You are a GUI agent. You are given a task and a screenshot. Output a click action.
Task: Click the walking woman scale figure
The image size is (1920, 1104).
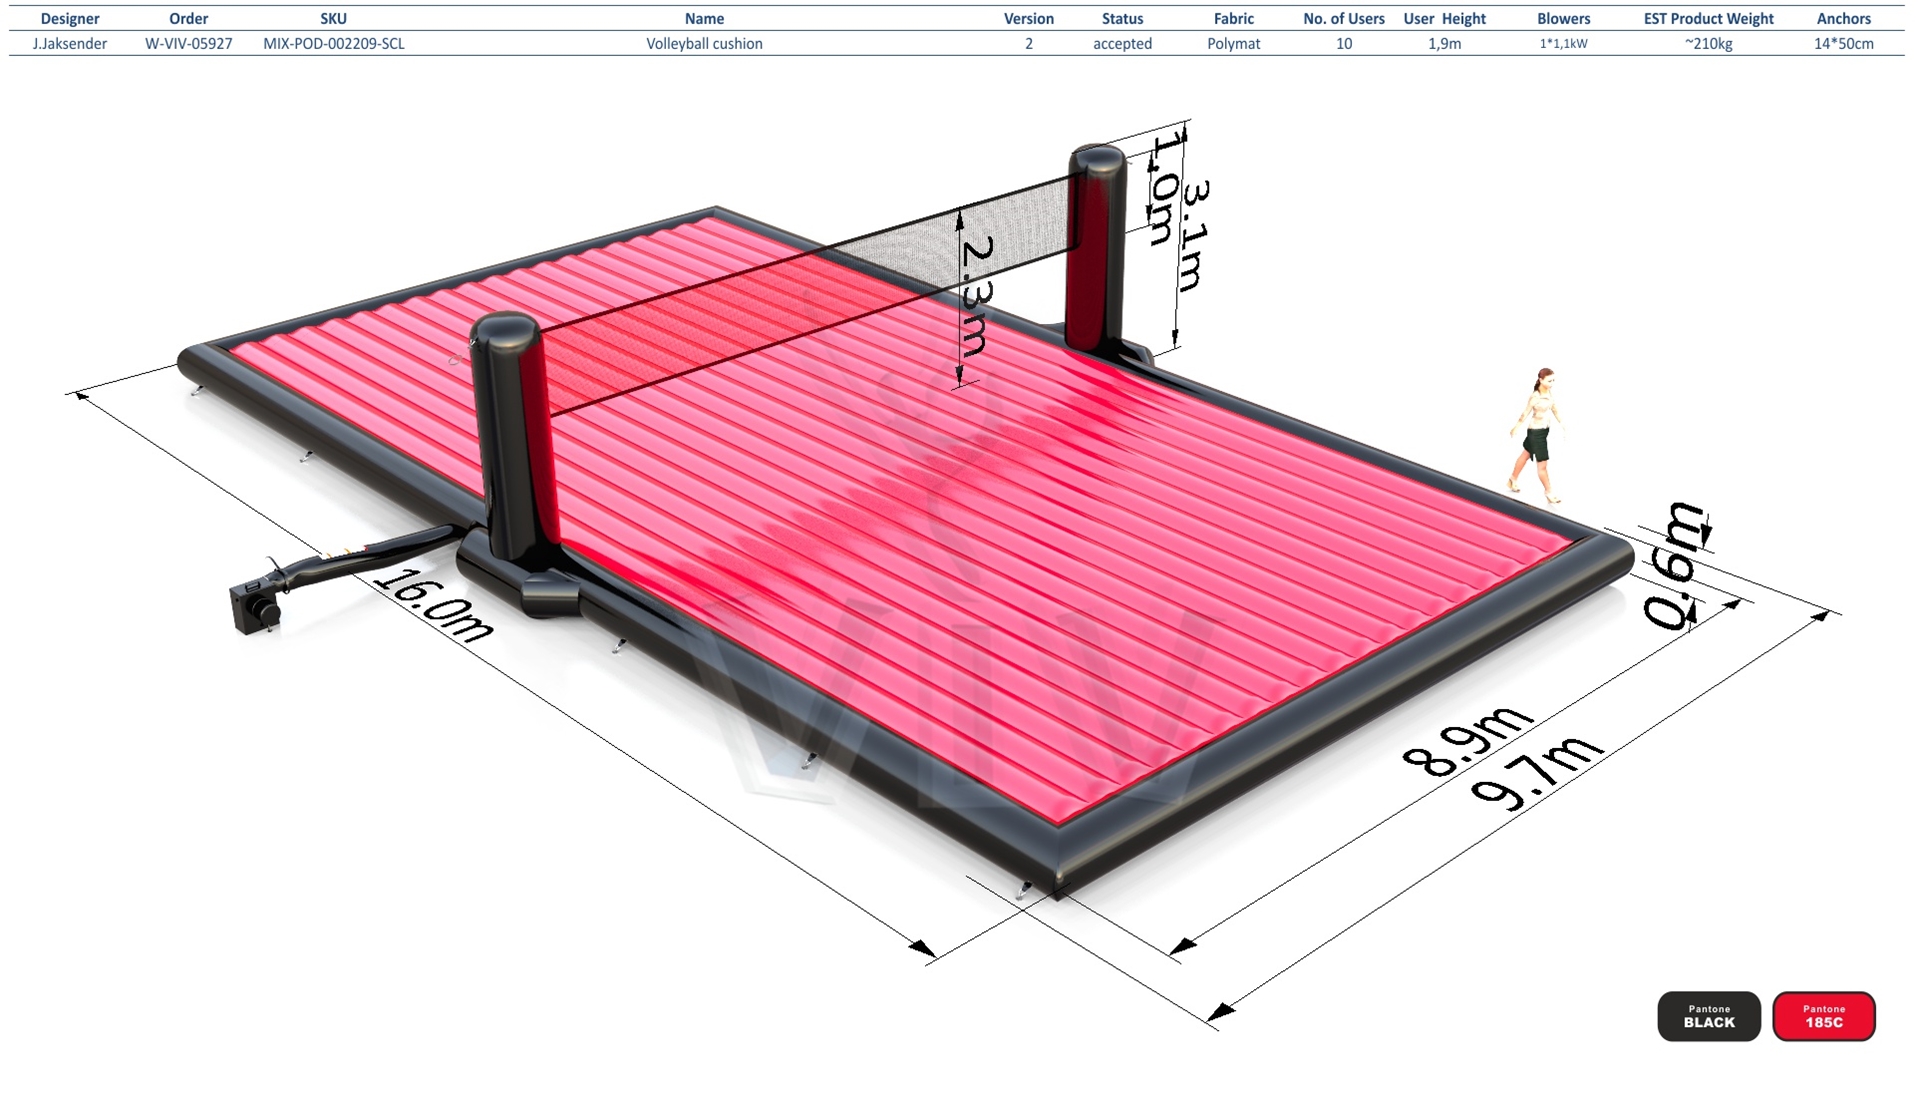1536,436
